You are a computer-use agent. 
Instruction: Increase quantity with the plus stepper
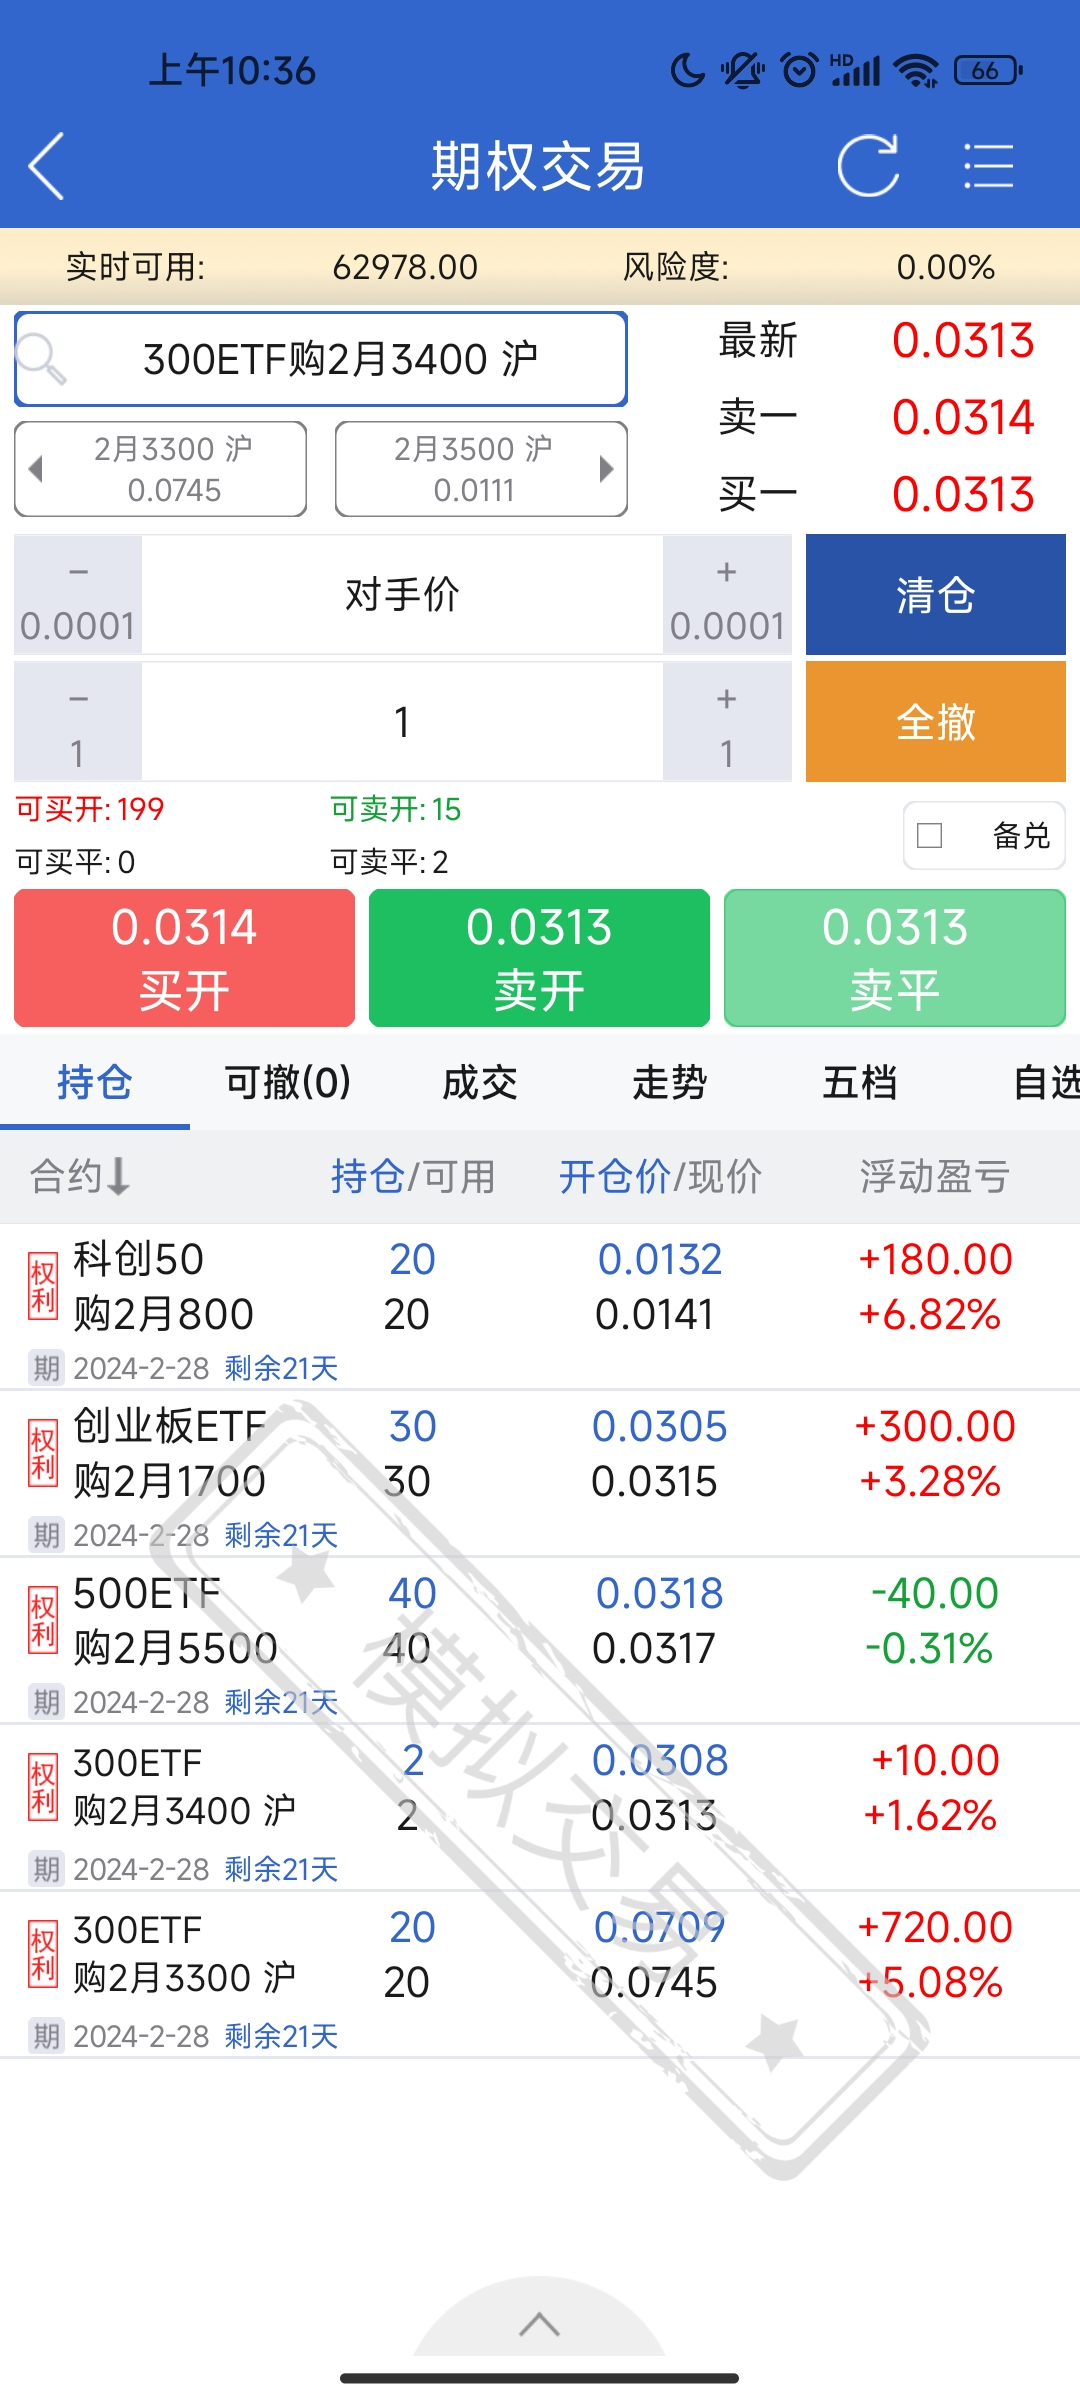point(727,722)
